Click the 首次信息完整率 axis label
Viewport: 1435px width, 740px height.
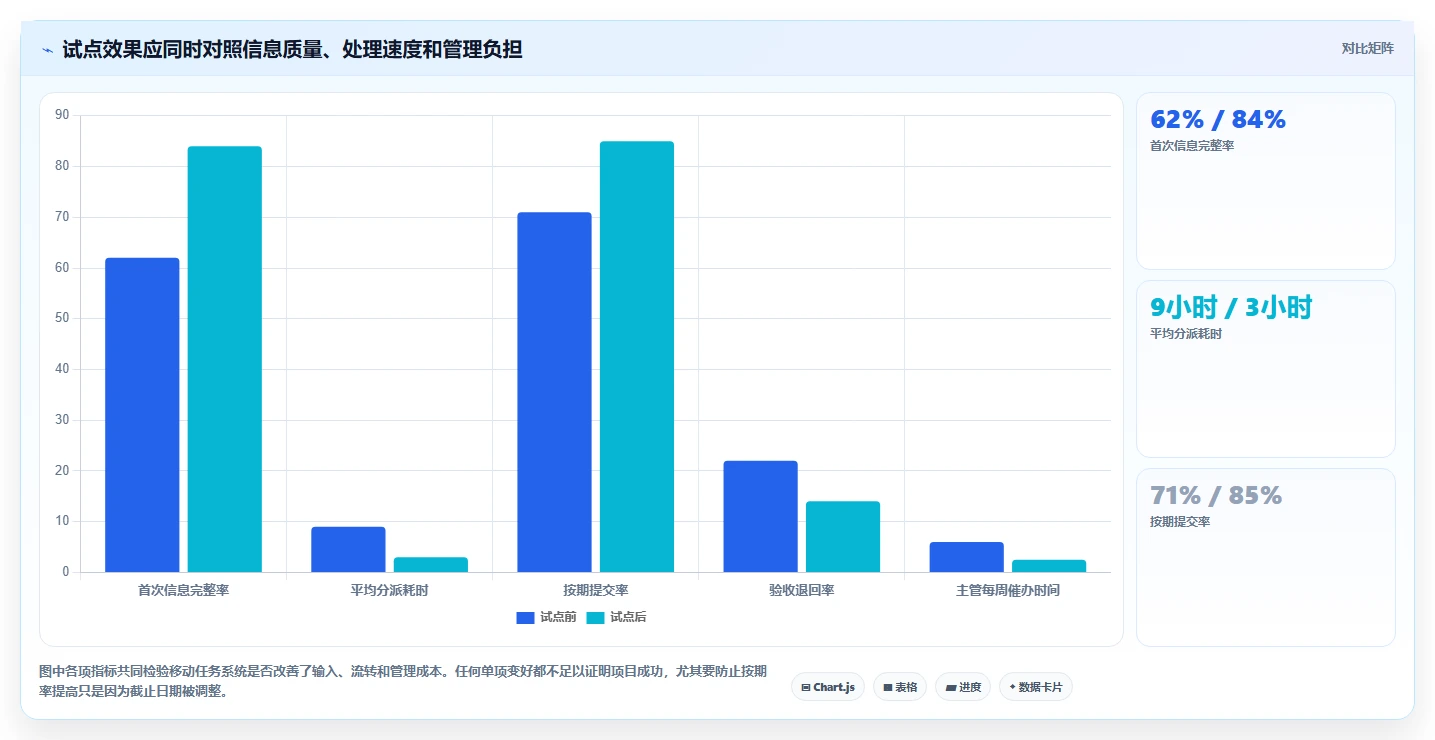coord(184,590)
